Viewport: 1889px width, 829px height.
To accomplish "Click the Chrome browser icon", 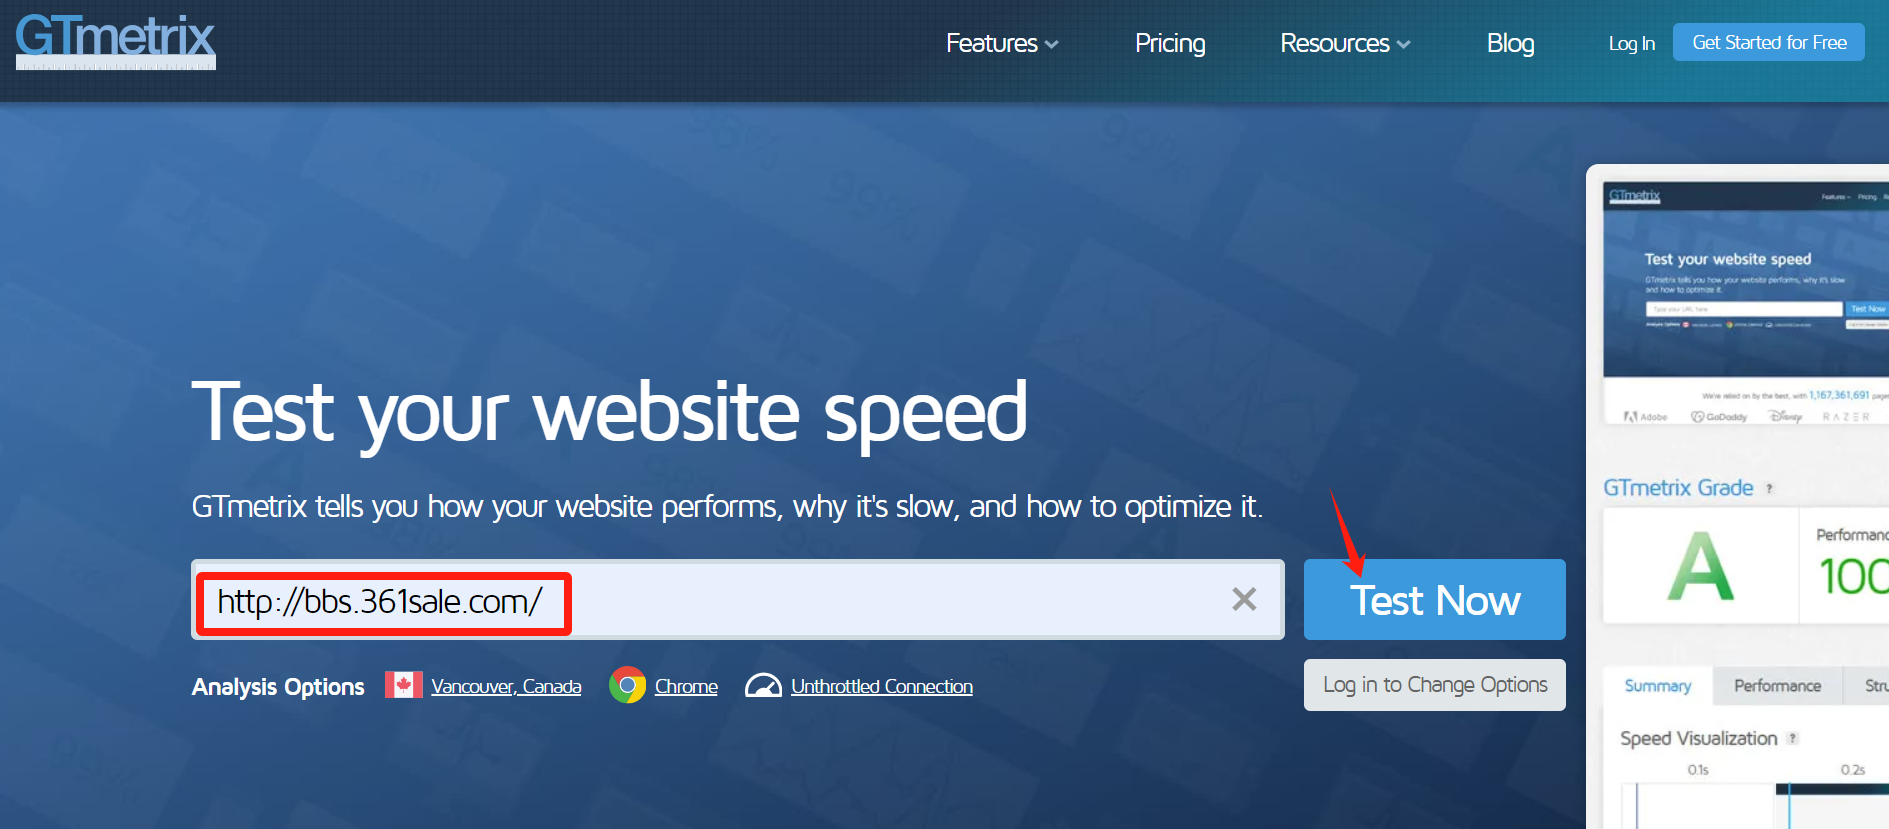I will click(628, 685).
